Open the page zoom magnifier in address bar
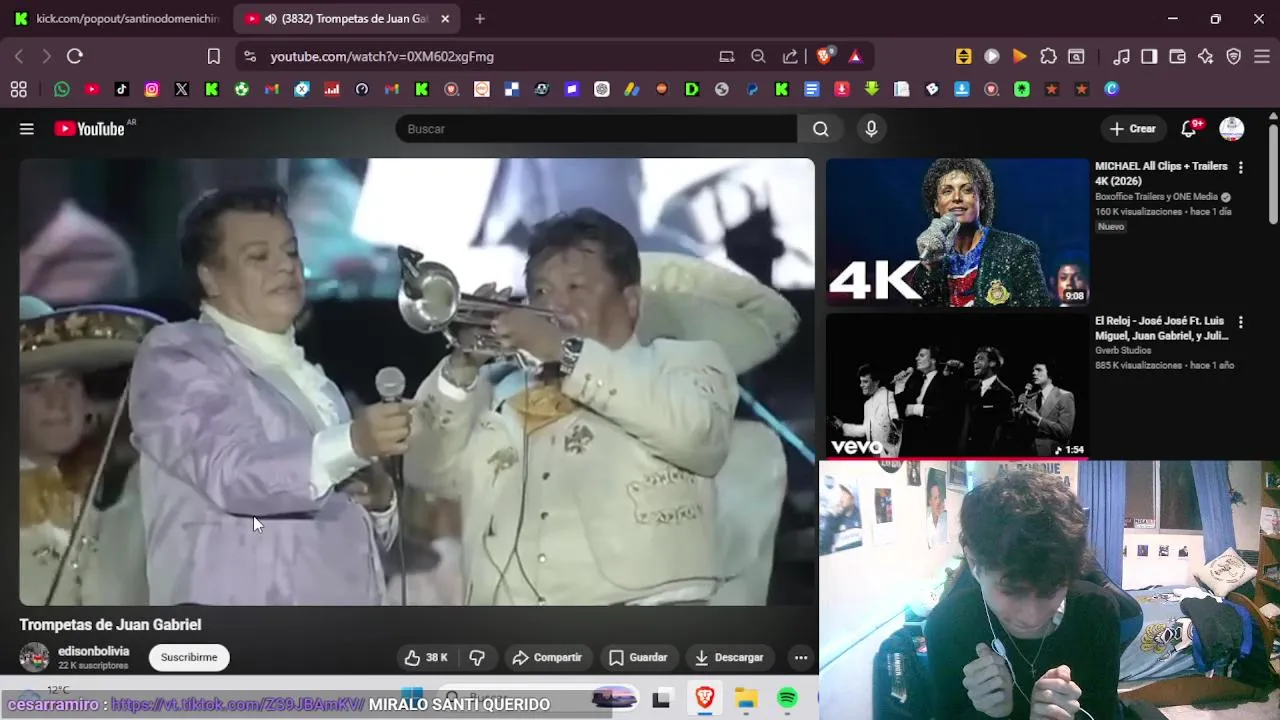Viewport: 1280px width, 720px height. (x=758, y=57)
